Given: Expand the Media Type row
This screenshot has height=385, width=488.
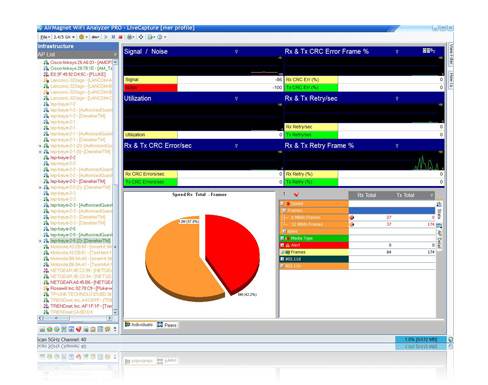Looking at the screenshot, I should click(282, 238).
